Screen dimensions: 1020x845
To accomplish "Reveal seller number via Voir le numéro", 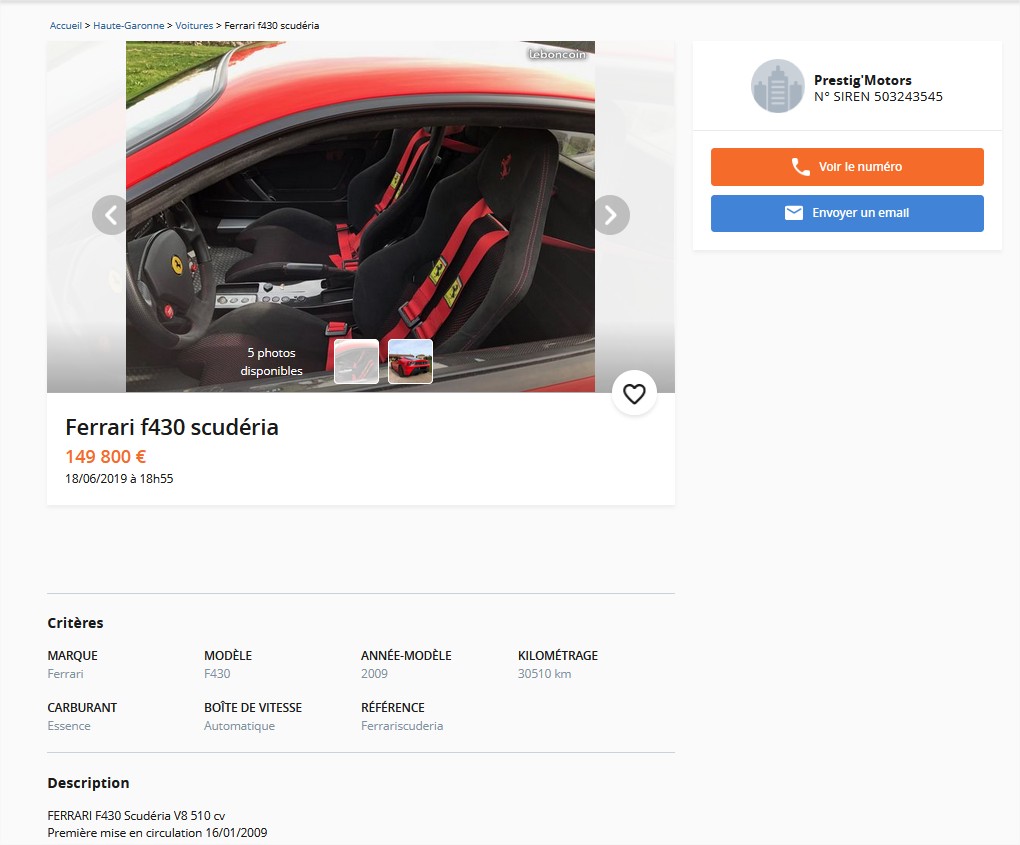I will [x=847, y=167].
